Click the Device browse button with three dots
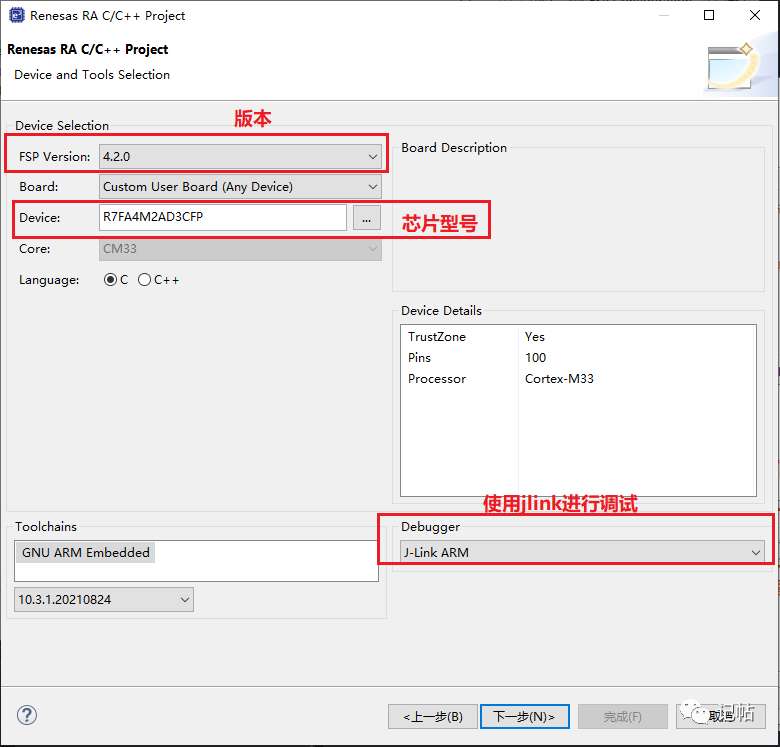The width and height of the screenshot is (780, 747). click(367, 218)
